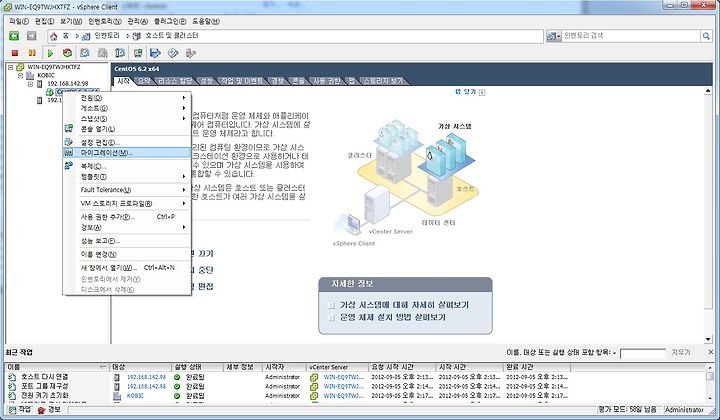Close the recent tasks panel
The image size is (720, 420).
[x=711, y=352]
